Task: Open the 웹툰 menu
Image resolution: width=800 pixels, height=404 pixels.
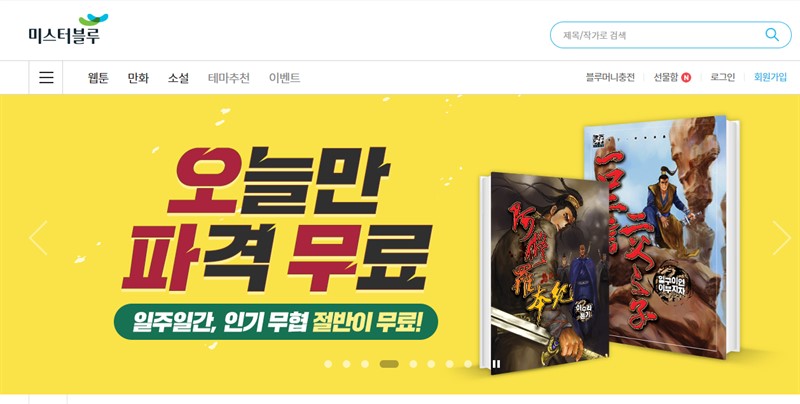Action: pyautogui.click(x=98, y=78)
